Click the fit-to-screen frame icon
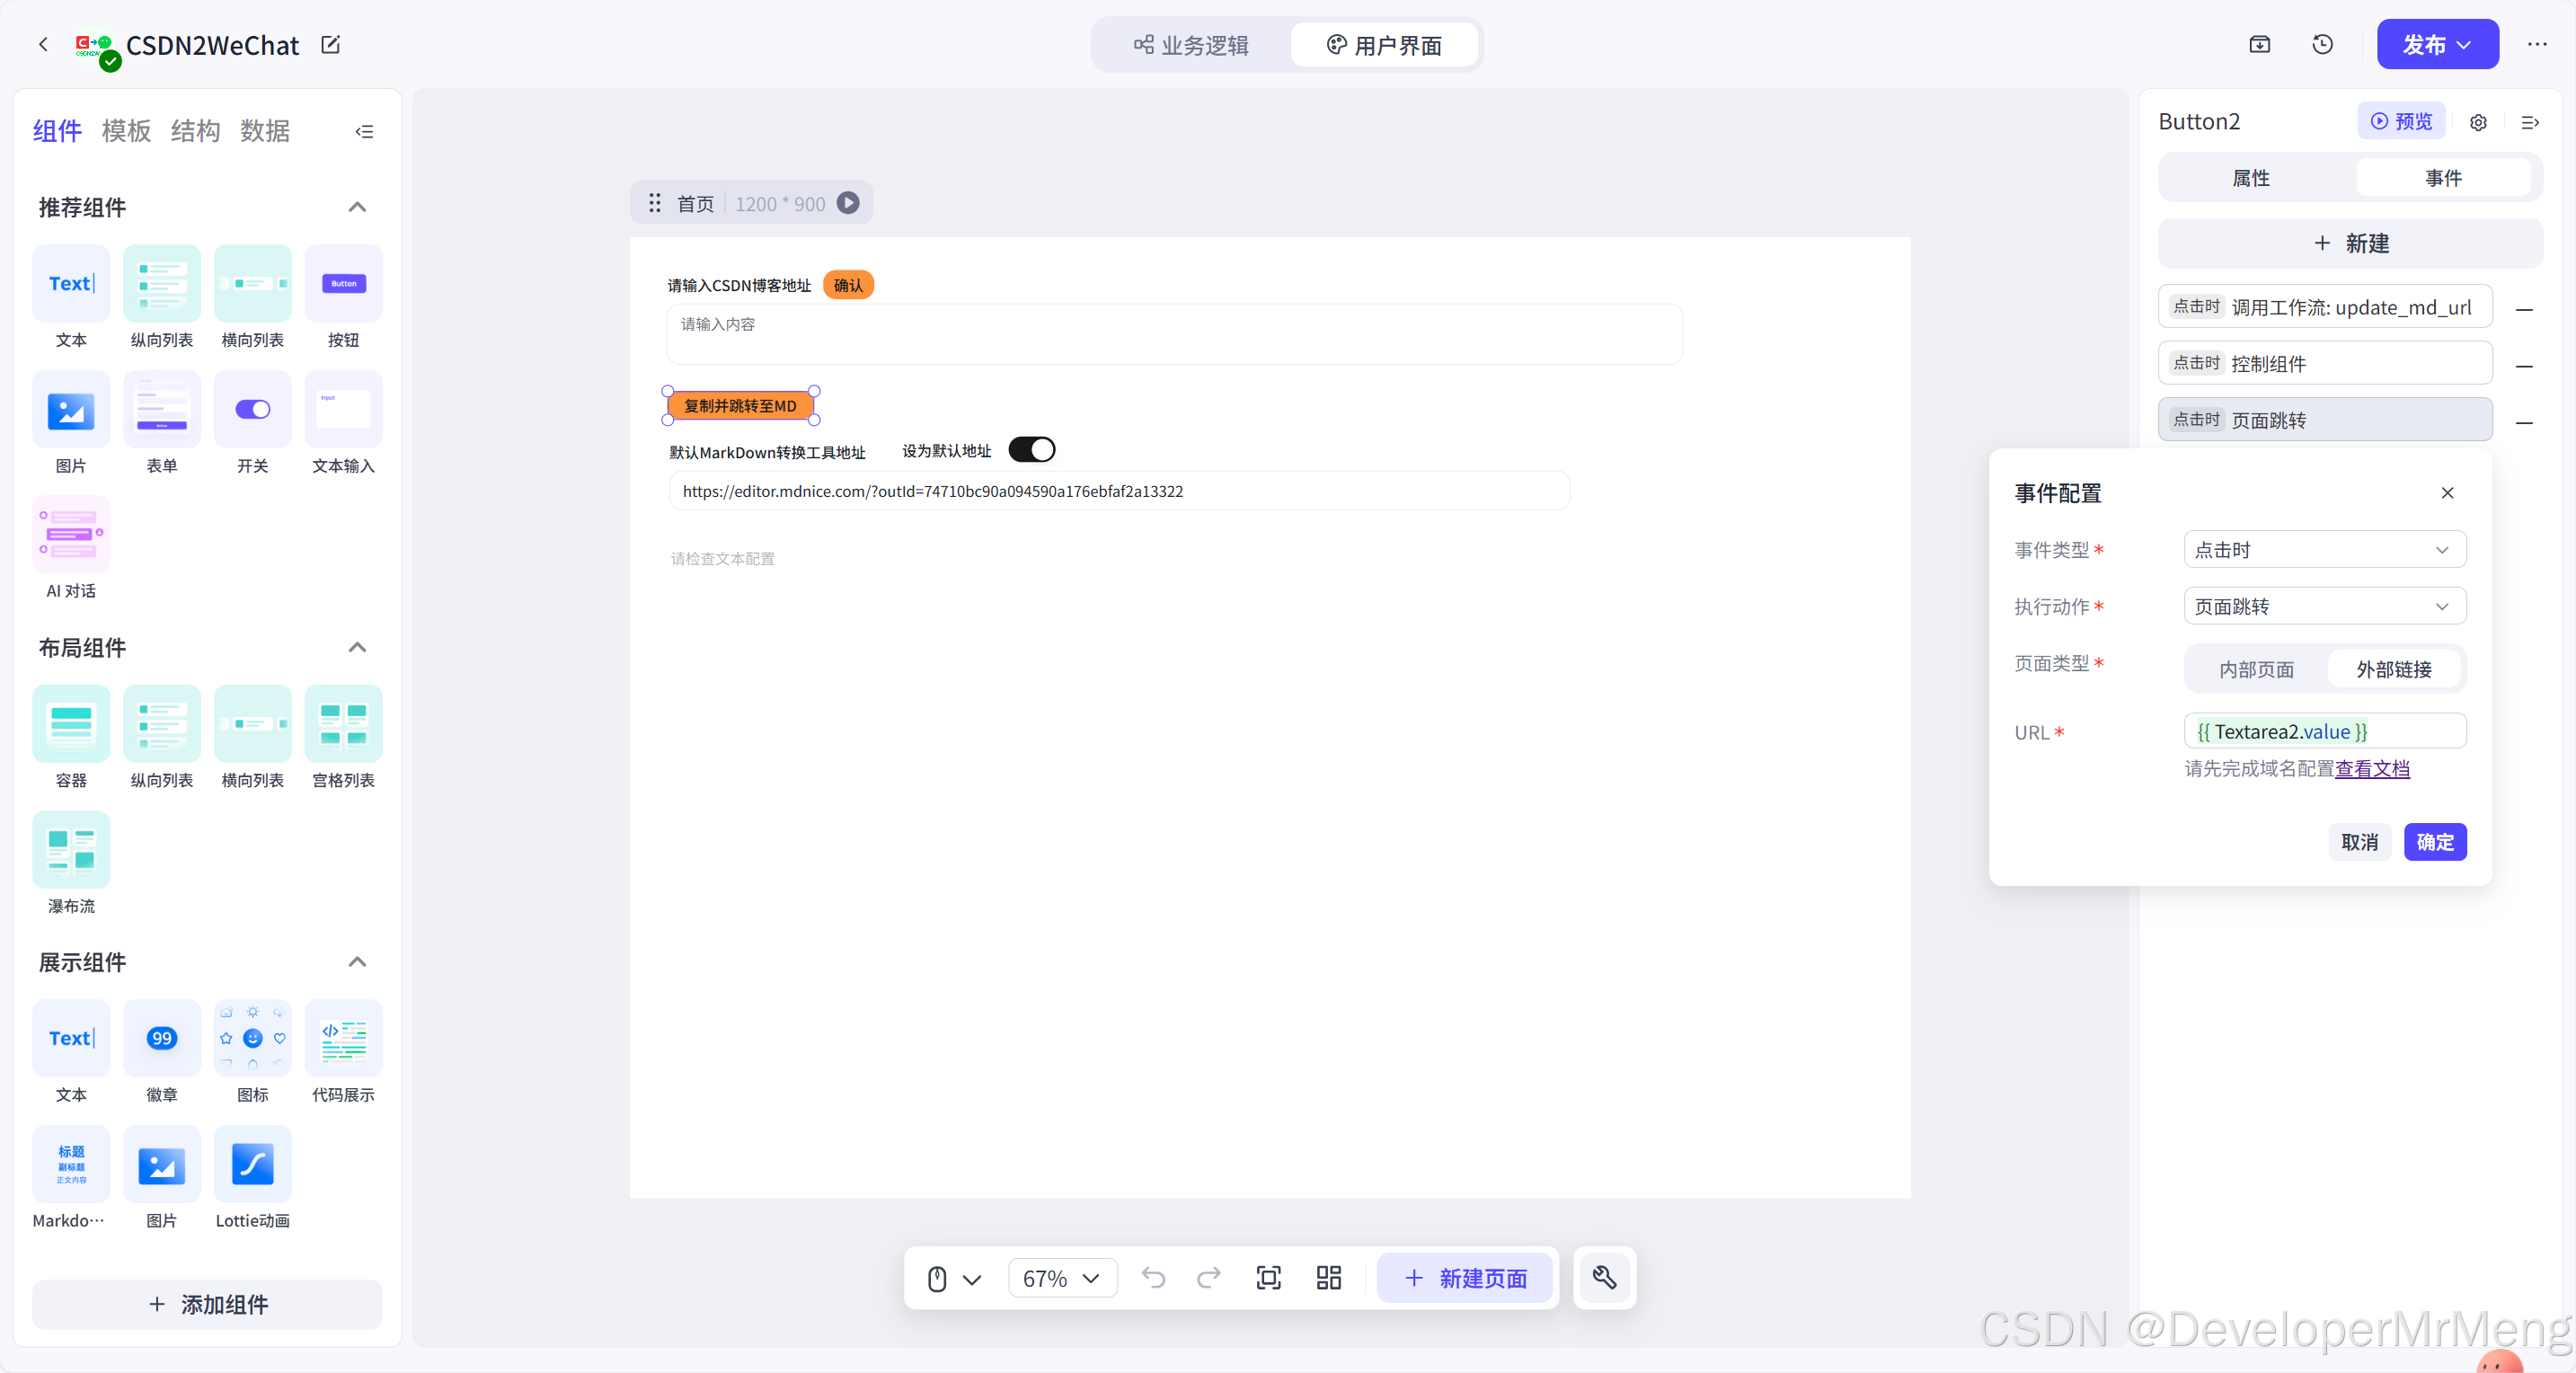 pyautogui.click(x=1268, y=1277)
